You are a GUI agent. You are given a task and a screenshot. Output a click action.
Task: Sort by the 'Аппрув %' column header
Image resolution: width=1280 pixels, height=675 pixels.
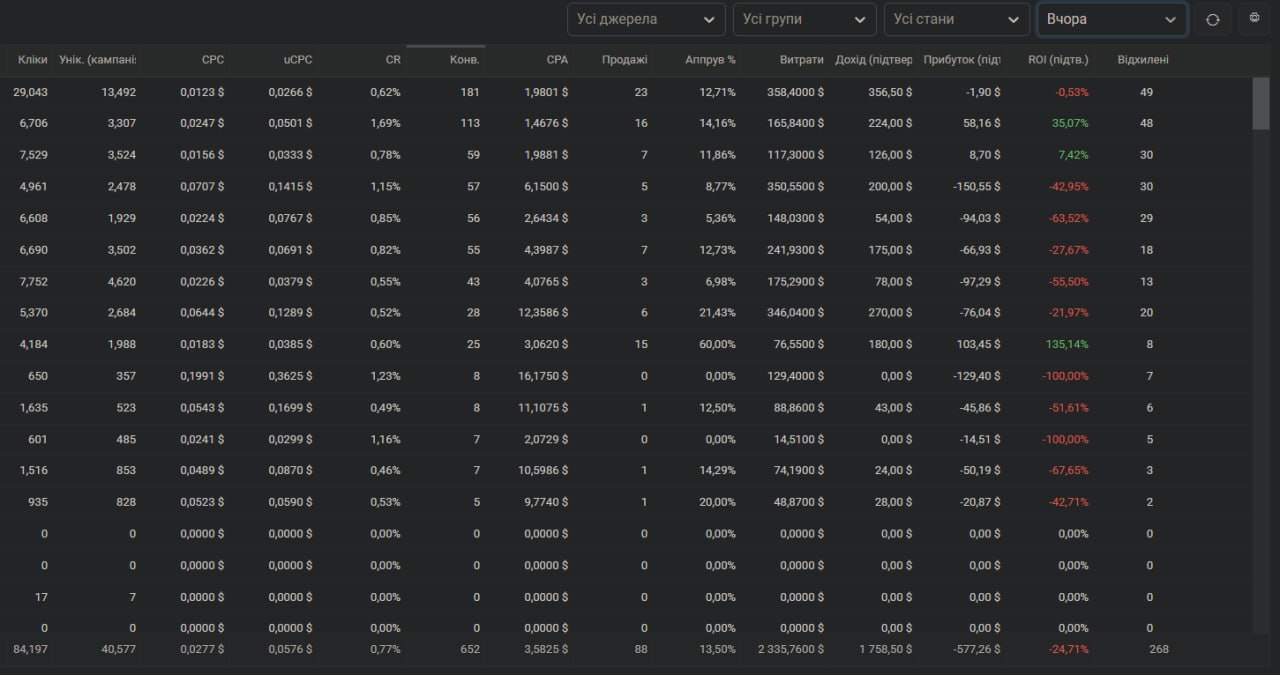(711, 60)
